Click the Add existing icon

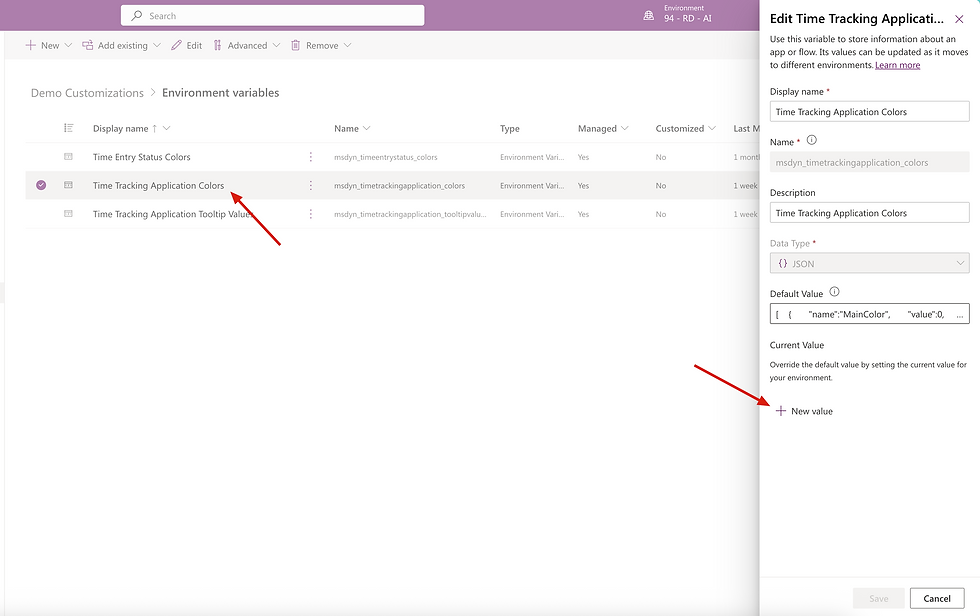click(88, 45)
